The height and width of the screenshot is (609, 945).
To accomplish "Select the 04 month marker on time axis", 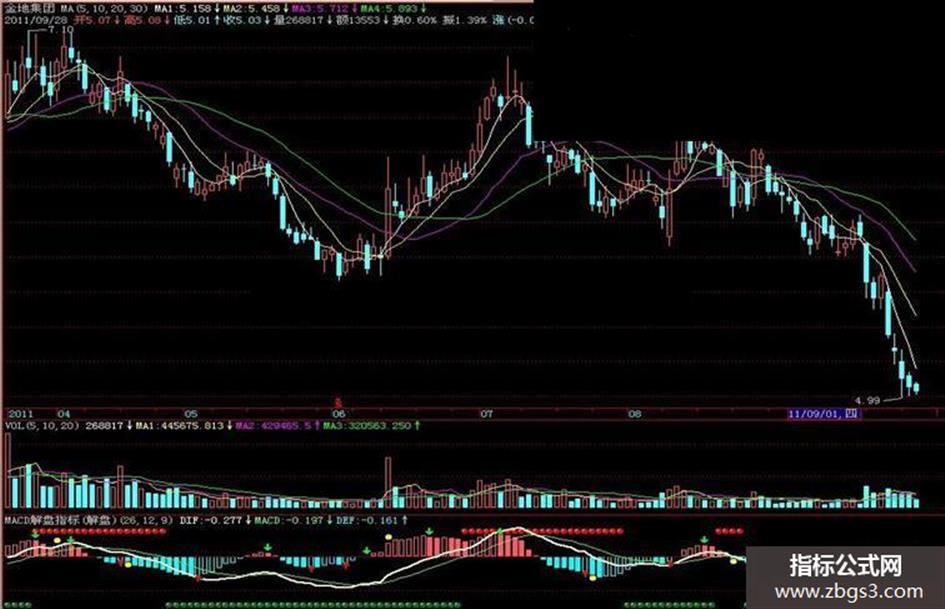I will pyautogui.click(x=63, y=414).
